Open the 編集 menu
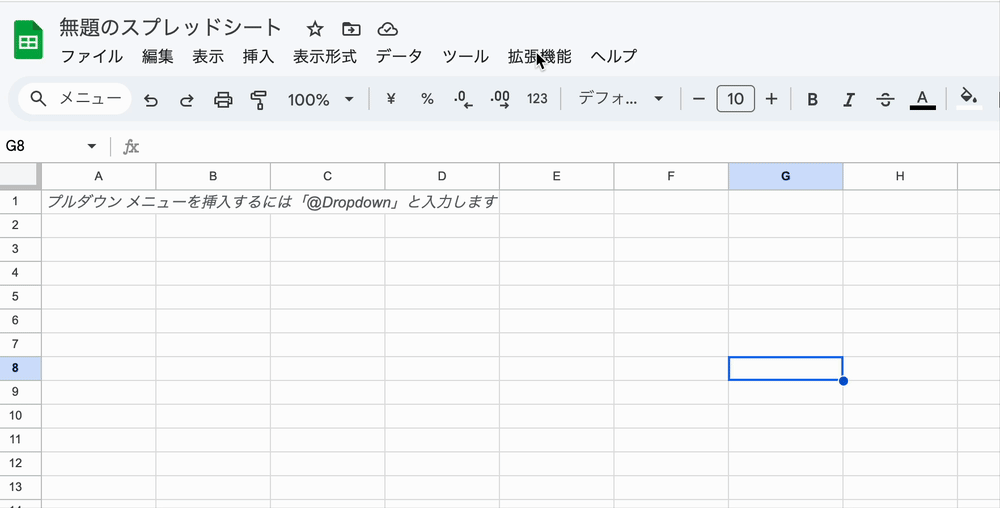Viewport: 1000px width, 508px height. coord(158,56)
